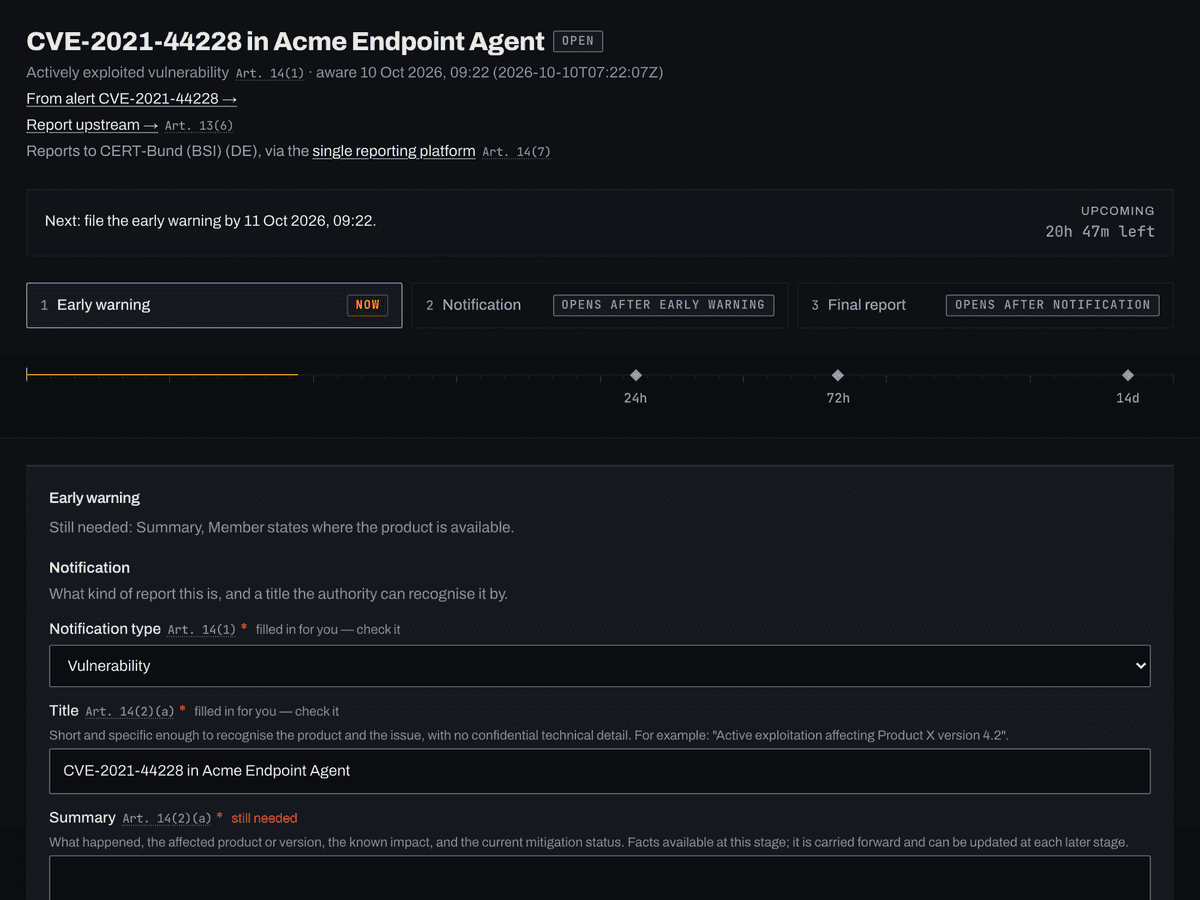Click the 'Report upstream' link

pos(92,125)
